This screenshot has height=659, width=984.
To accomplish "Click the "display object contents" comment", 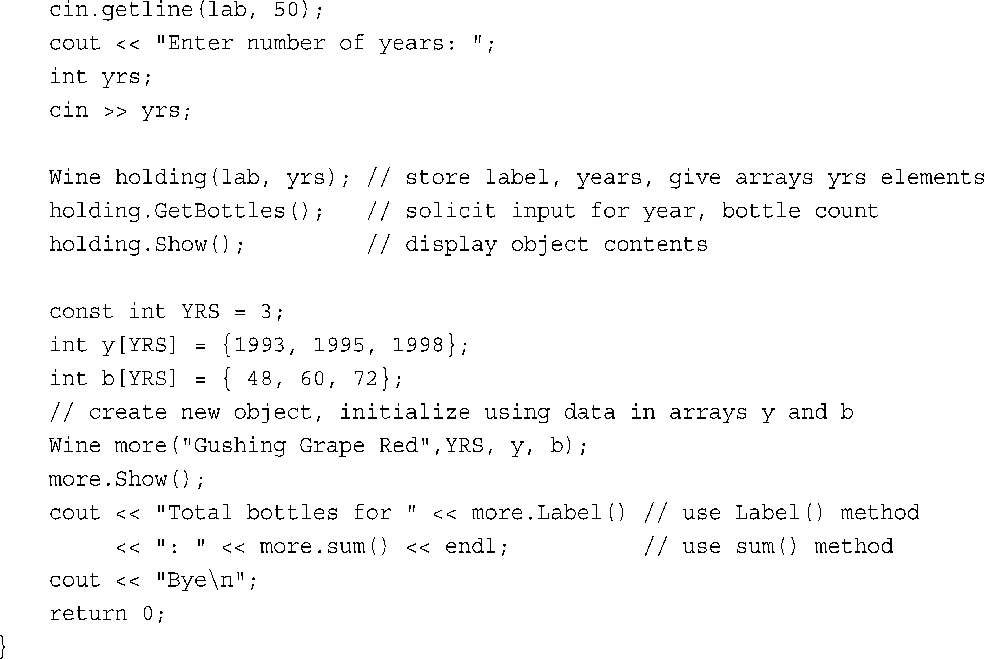I will coord(538,244).
